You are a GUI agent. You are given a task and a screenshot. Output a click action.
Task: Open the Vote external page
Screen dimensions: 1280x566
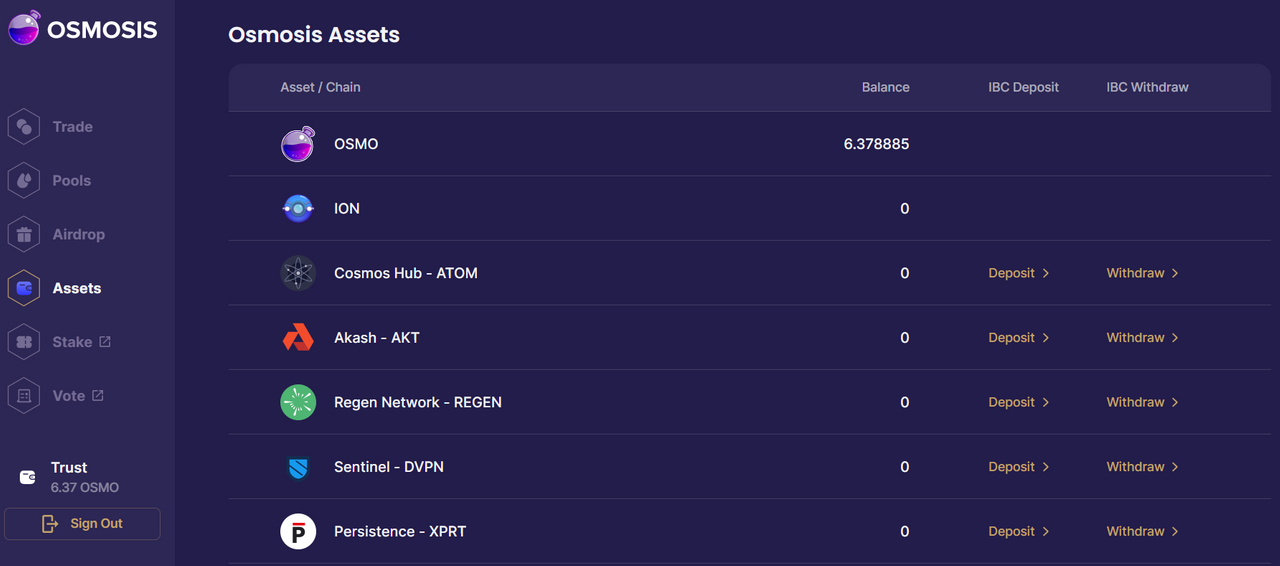(x=69, y=396)
